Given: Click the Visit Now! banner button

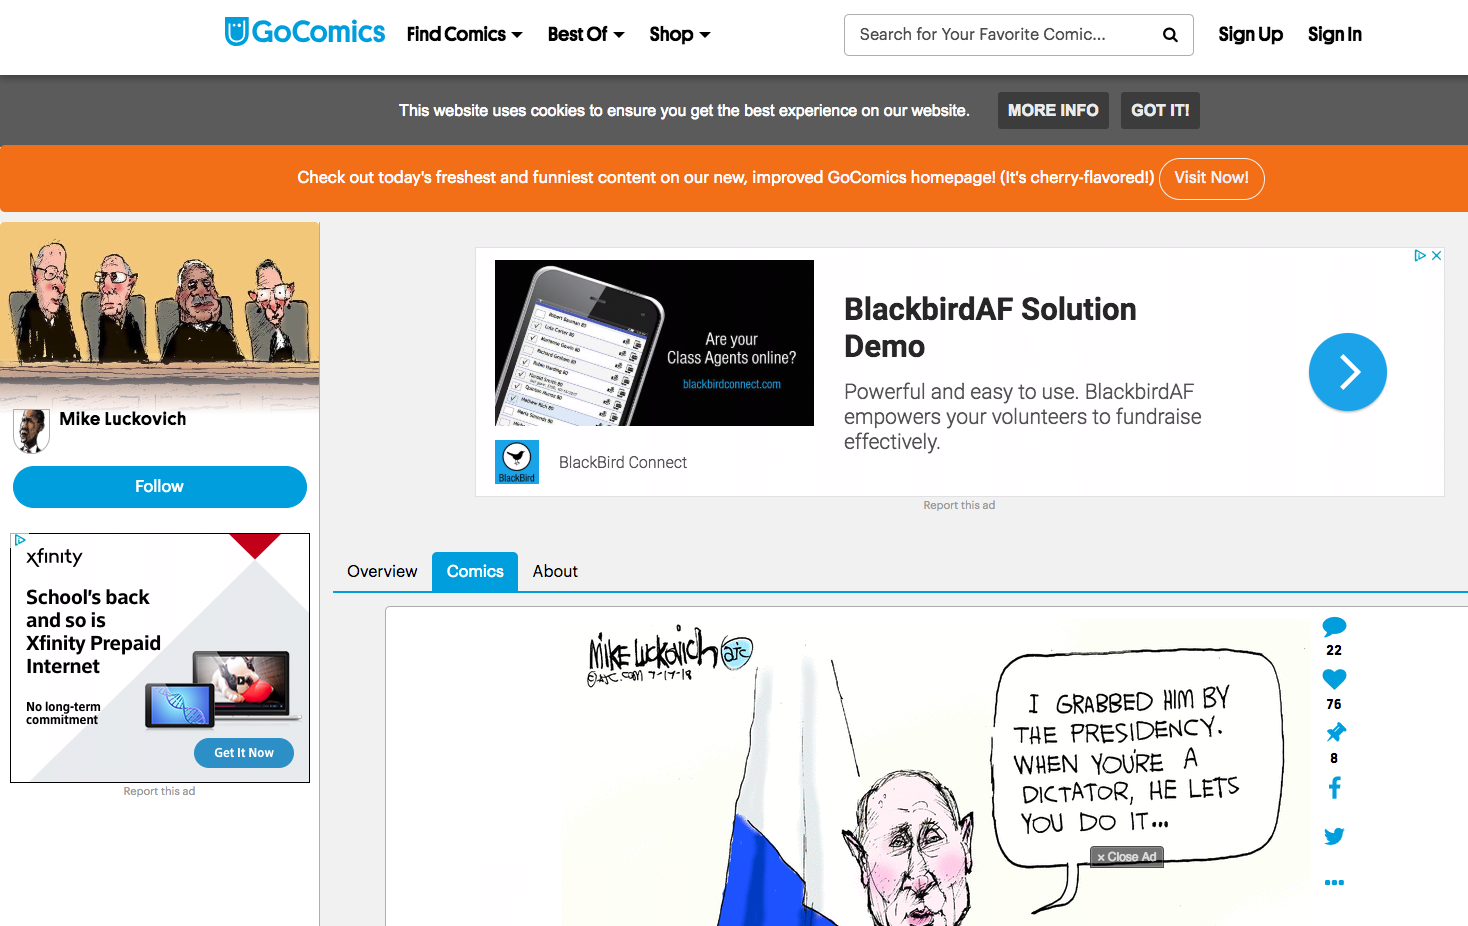Looking at the screenshot, I should pyautogui.click(x=1211, y=178).
